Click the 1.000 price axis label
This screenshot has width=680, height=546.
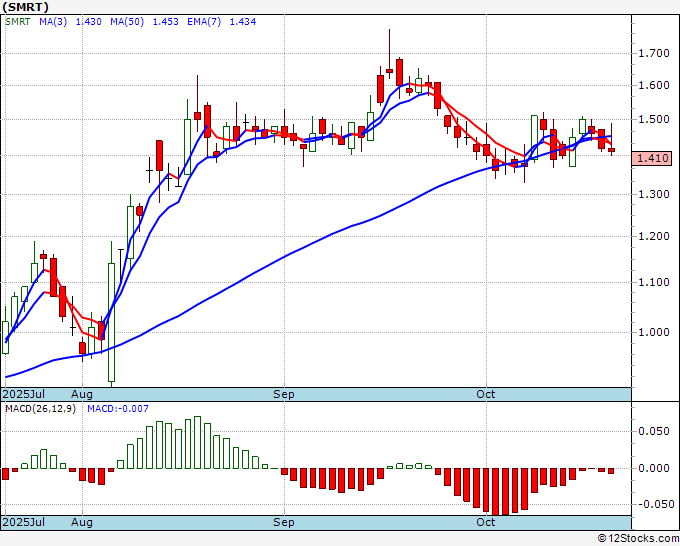(654, 332)
